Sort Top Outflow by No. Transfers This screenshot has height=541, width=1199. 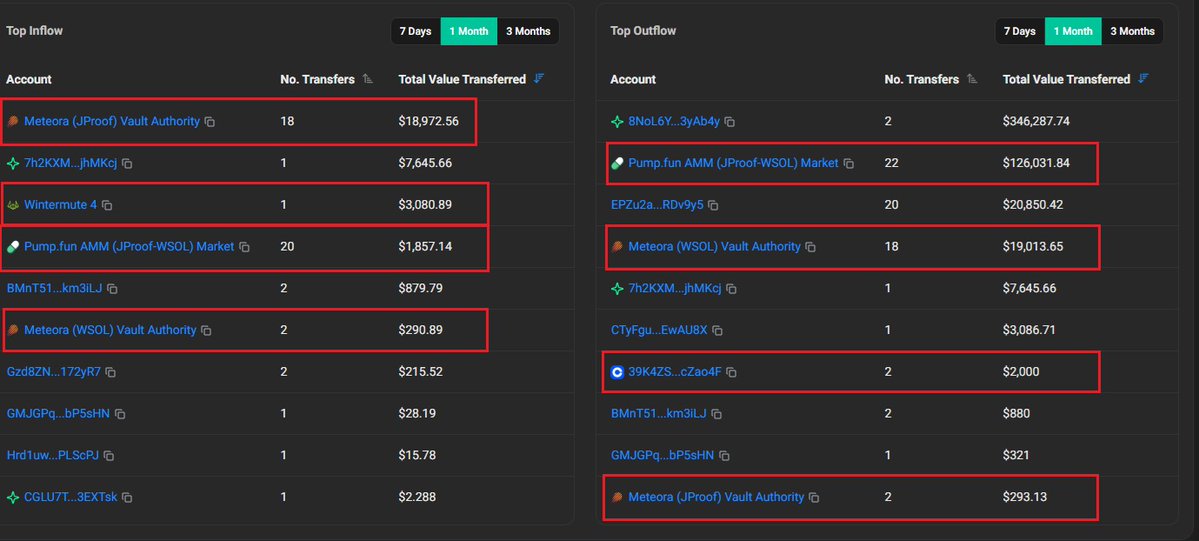click(x=972, y=79)
